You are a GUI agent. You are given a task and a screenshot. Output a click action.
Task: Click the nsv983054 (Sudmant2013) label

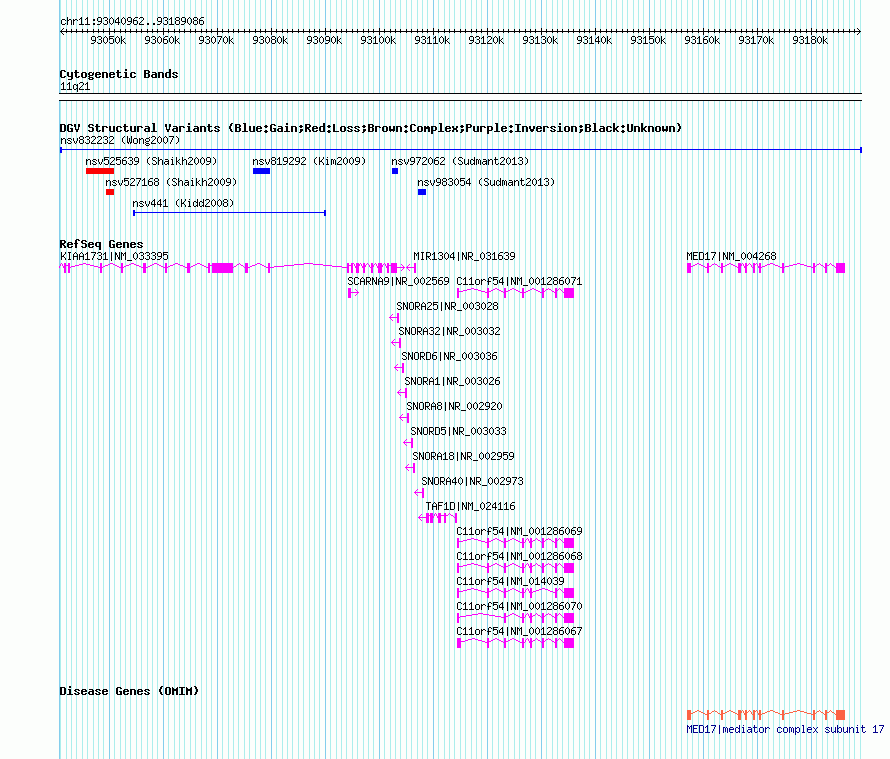coord(486,182)
